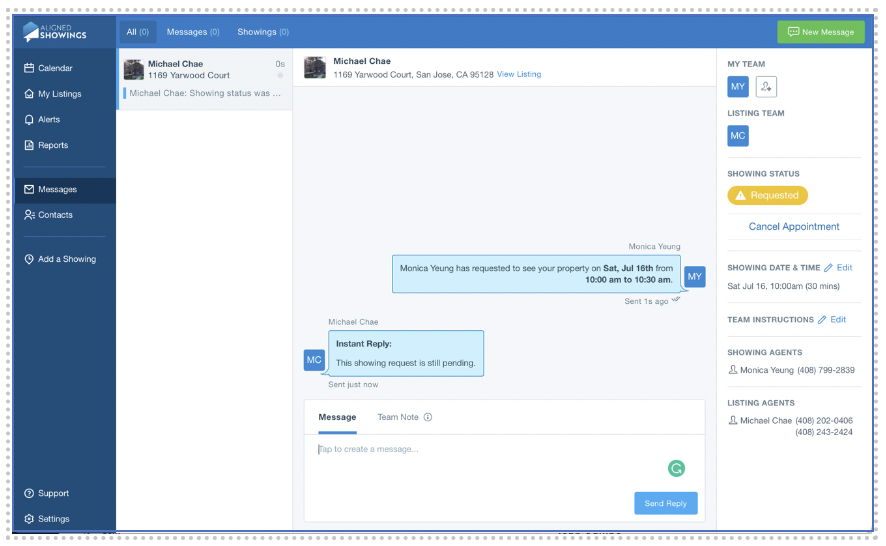The width and height of the screenshot is (886, 546).
Task: Click the Instant Reply message bubble
Action: point(406,353)
